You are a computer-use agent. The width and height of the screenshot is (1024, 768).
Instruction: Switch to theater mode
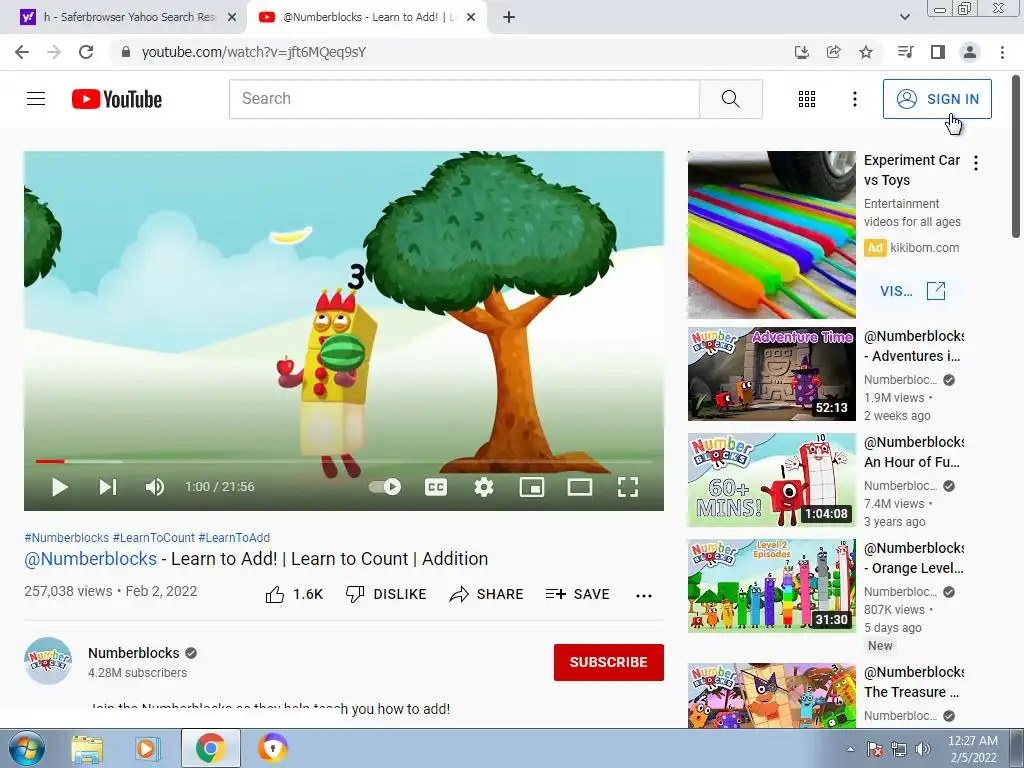[580, 487]
